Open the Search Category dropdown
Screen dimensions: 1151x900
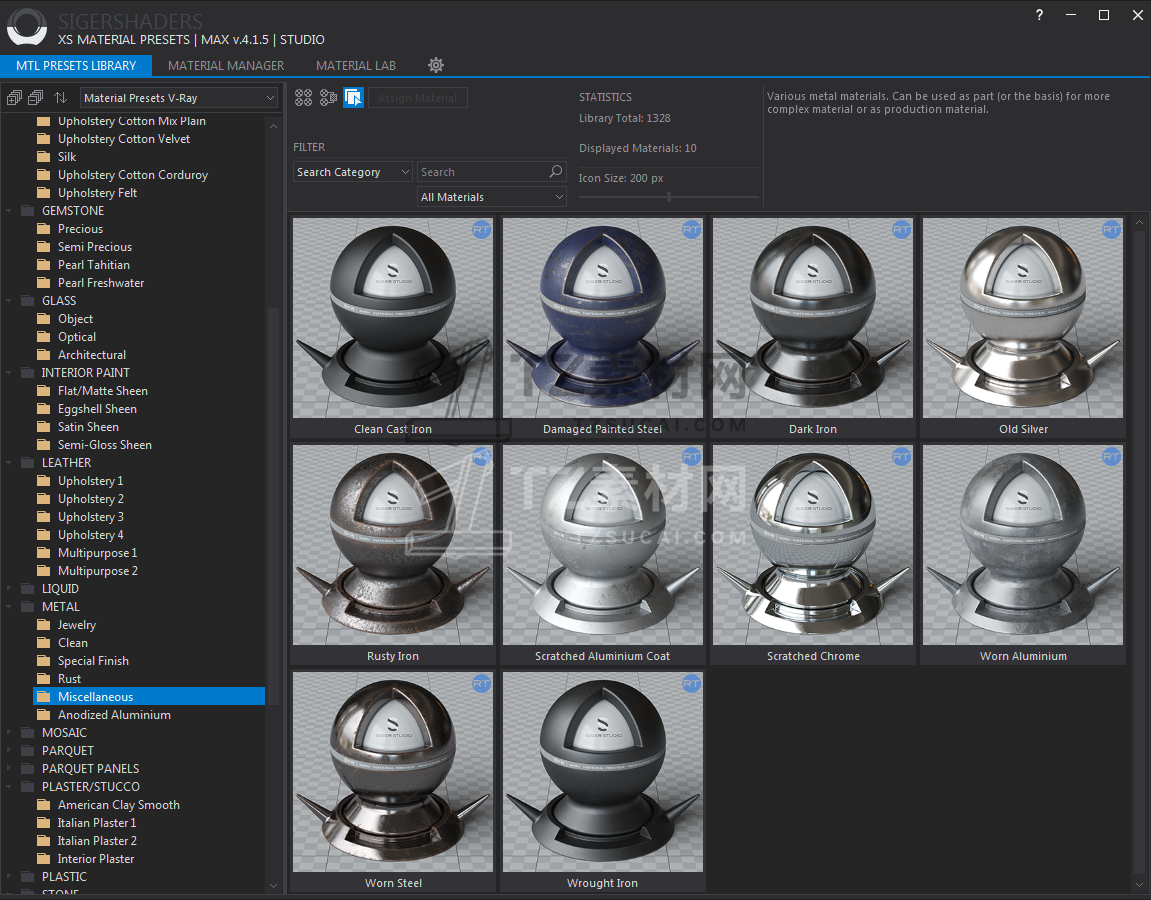click(x=352, y=172)
